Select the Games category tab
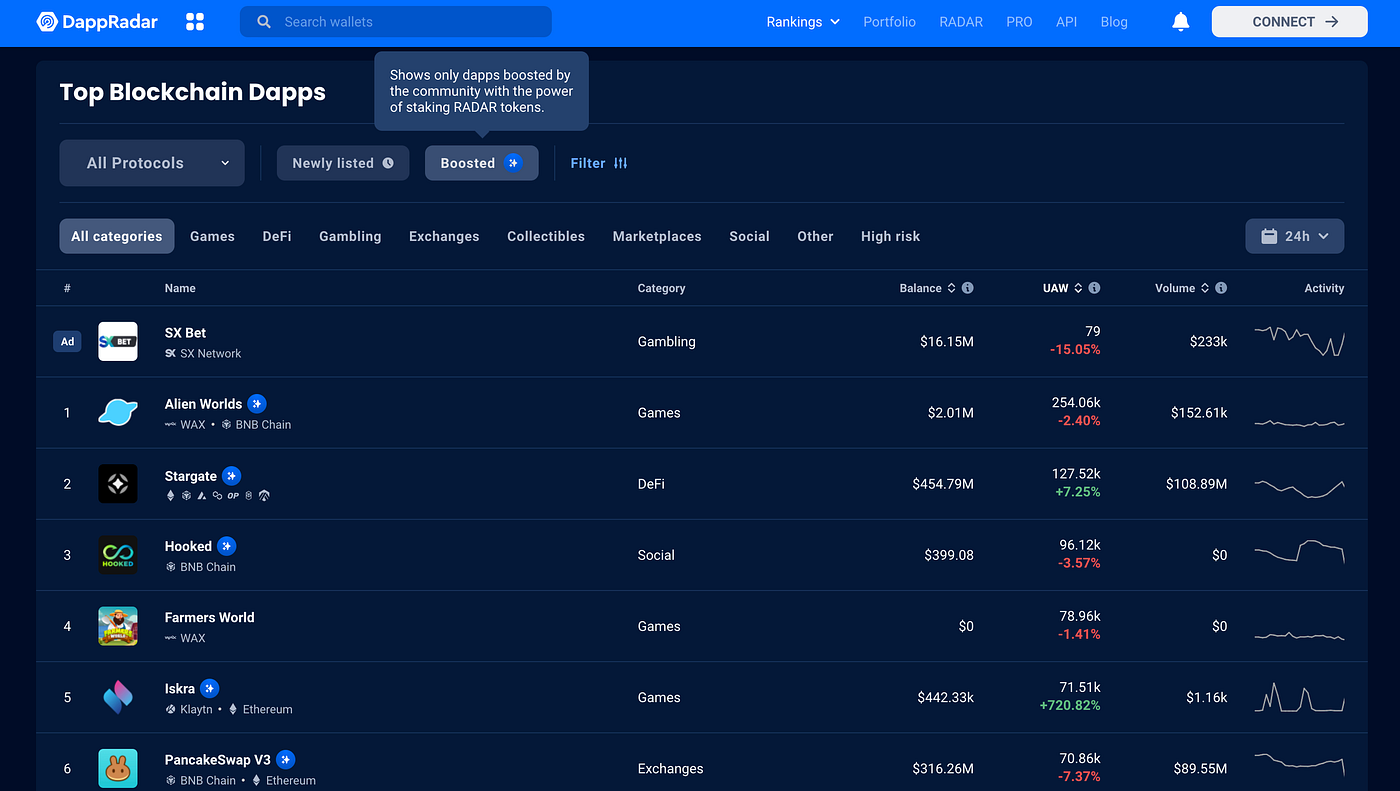The image size is (1400, 791). (x=212, y=236)
